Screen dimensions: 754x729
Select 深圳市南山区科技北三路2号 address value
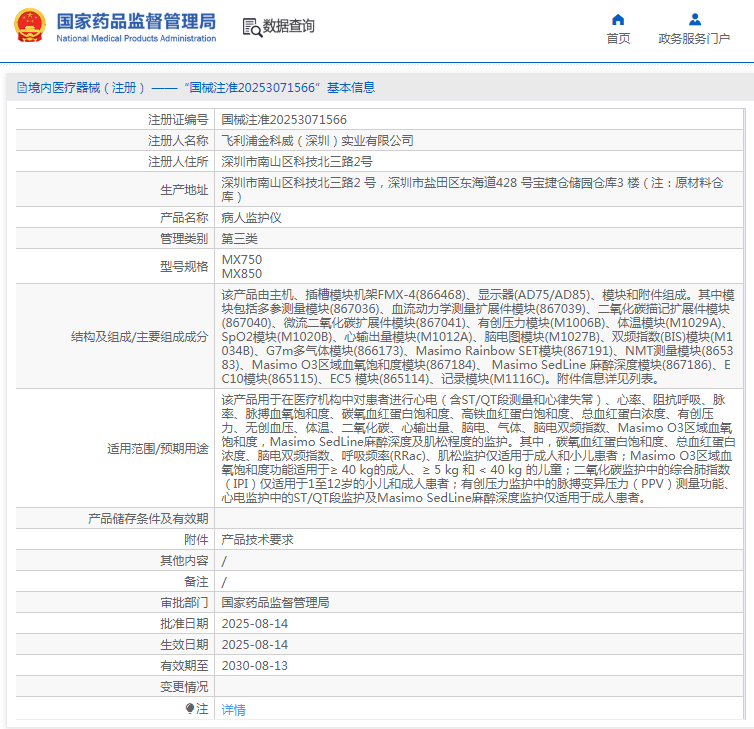click(x=297, y=162)
